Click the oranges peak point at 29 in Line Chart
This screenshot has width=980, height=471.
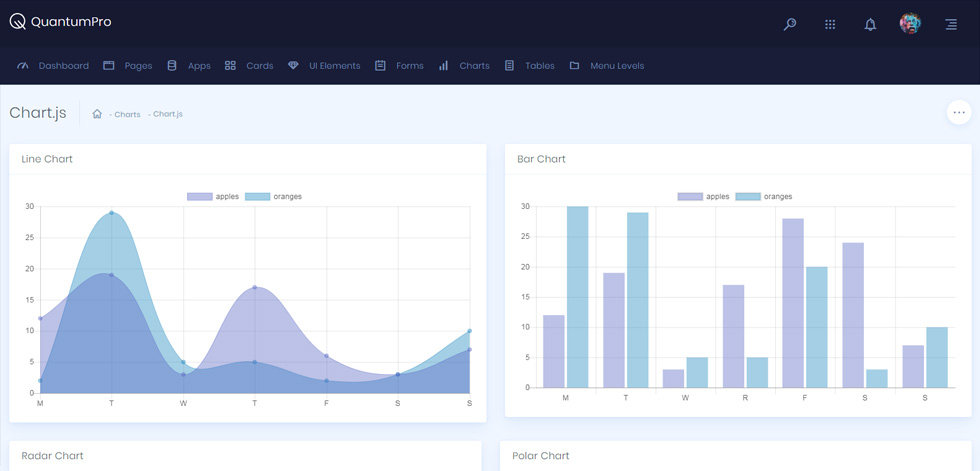click(x=112, y=212)
